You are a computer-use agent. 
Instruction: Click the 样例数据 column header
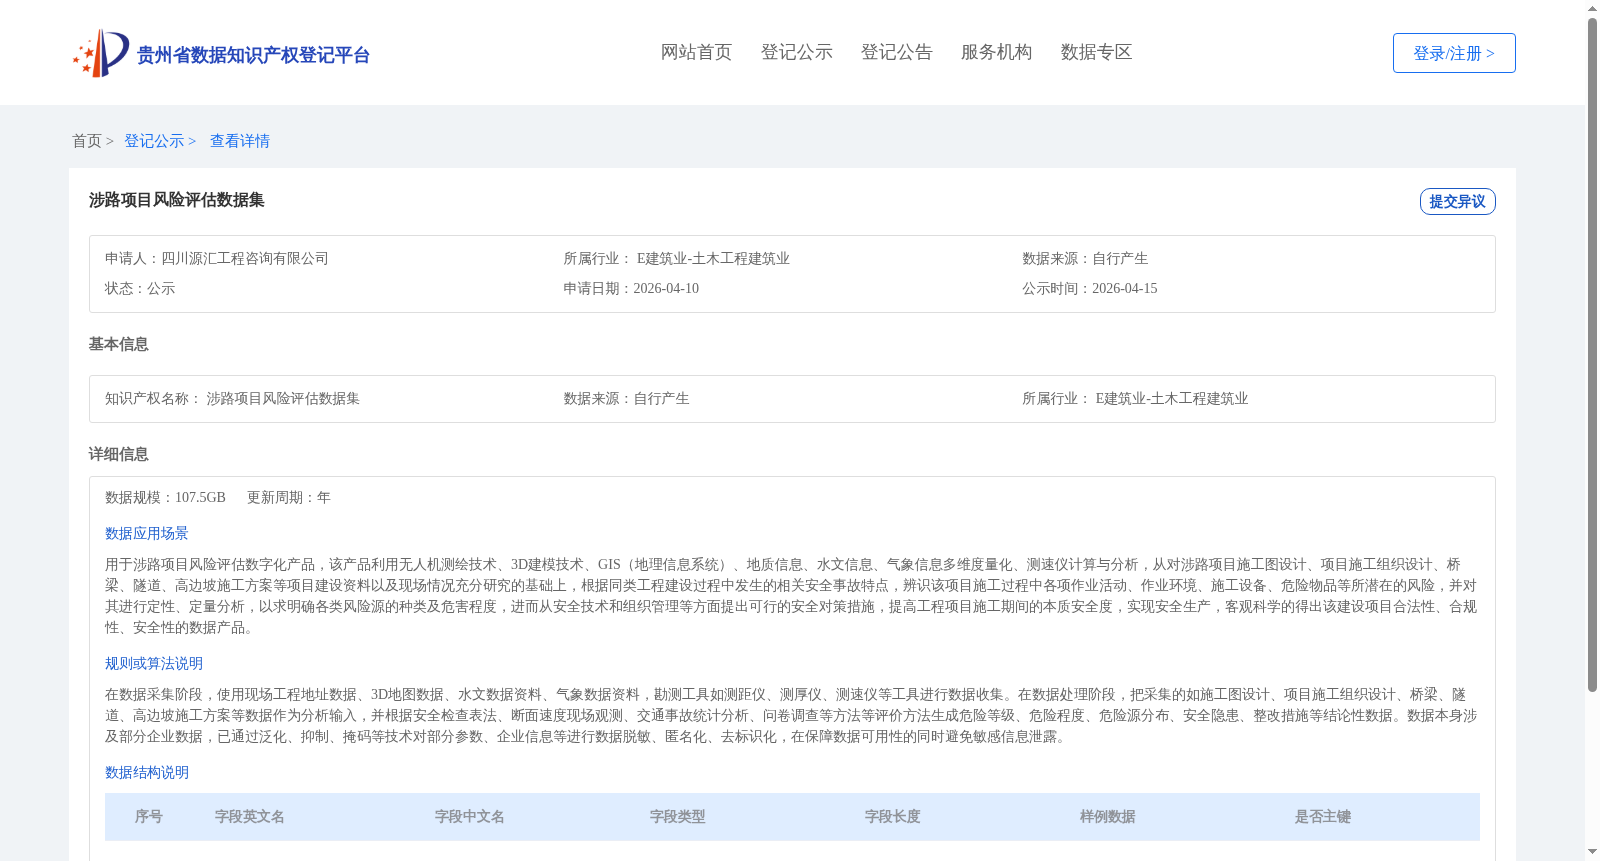pyautogui.click(x=1108, y=816)
